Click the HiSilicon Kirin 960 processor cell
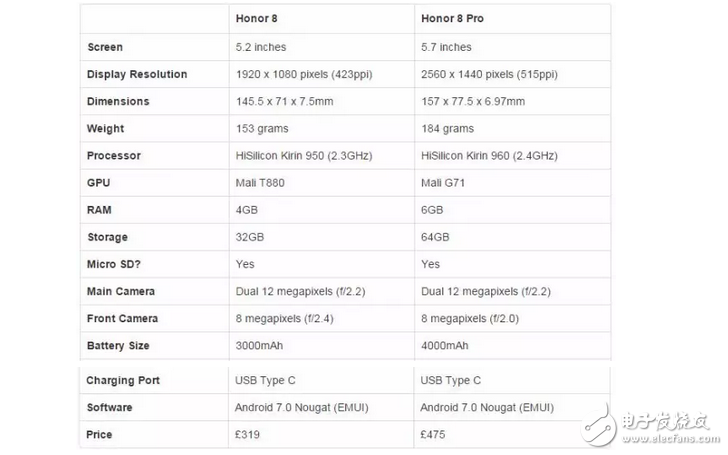The height and width of the screenshot is (455, 728). tap(490, 155)
